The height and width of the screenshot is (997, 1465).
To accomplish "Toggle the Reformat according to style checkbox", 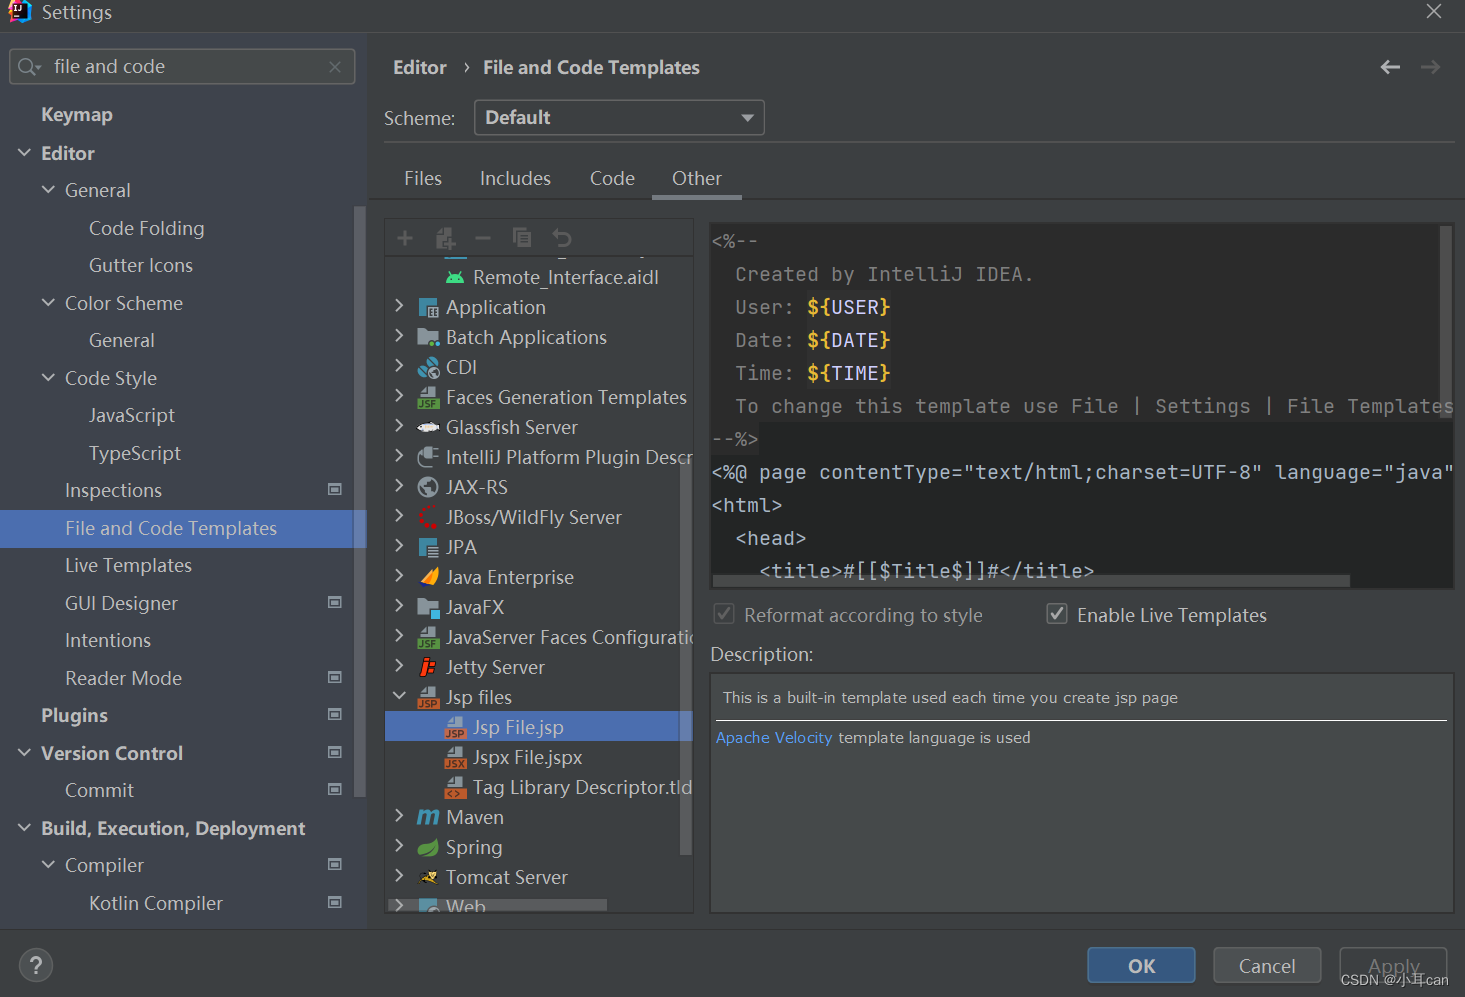I will click(x=724, y=614).
